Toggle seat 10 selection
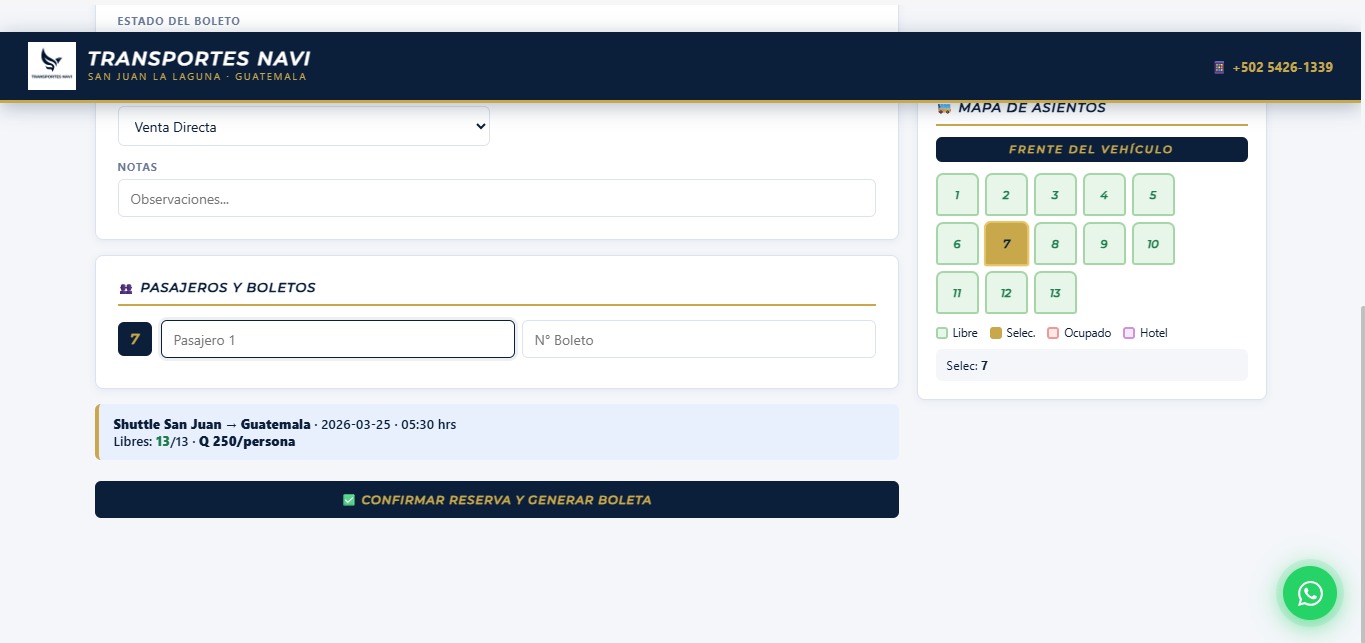The height and width of the screenshot is (643, 1365). point(1153,244)
